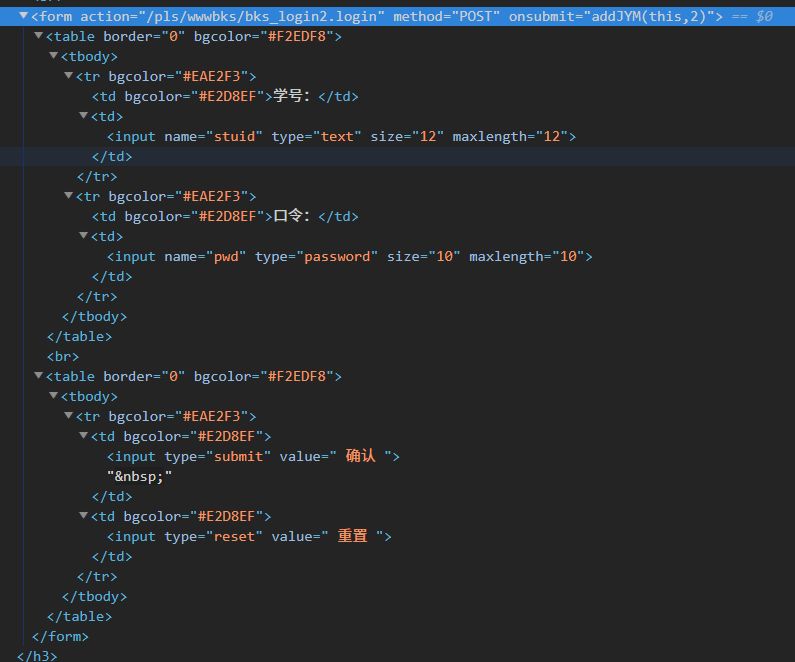795x662 pixels.
Task: Select the </table> tag just before </form>
Action: coord(80,616)
